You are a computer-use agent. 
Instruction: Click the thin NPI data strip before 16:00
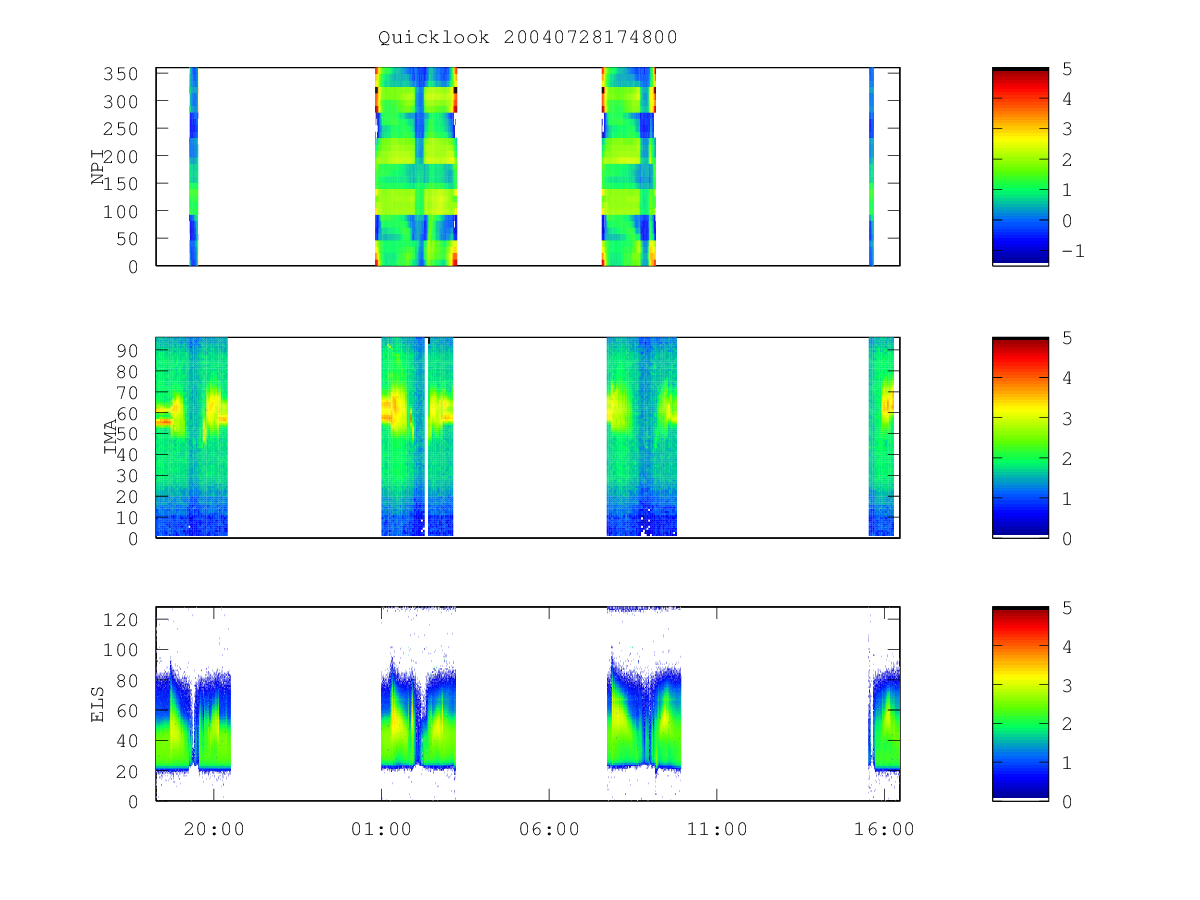[872, 166]
